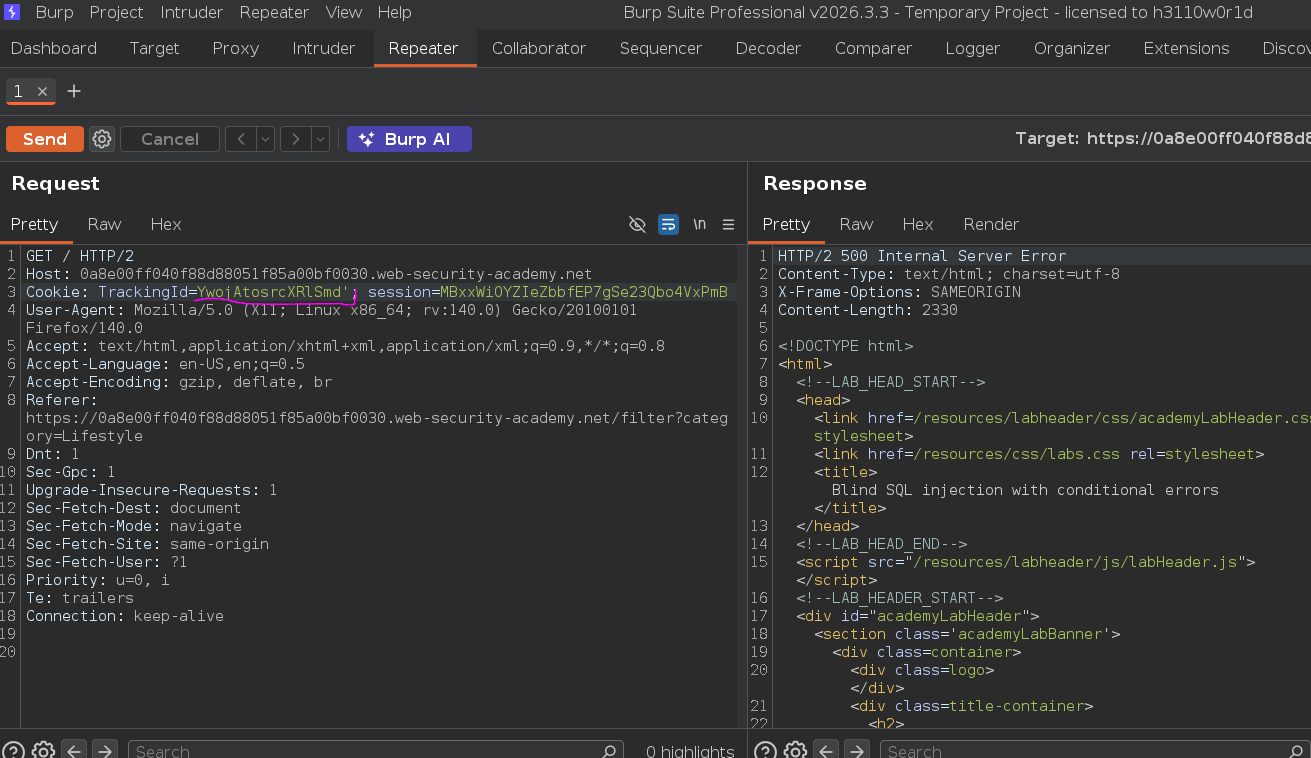Click 'Blind SQL injection with conditional errors' title text
The width and height of the screenshot is (1311, 758).
(x=1025, y=490)
